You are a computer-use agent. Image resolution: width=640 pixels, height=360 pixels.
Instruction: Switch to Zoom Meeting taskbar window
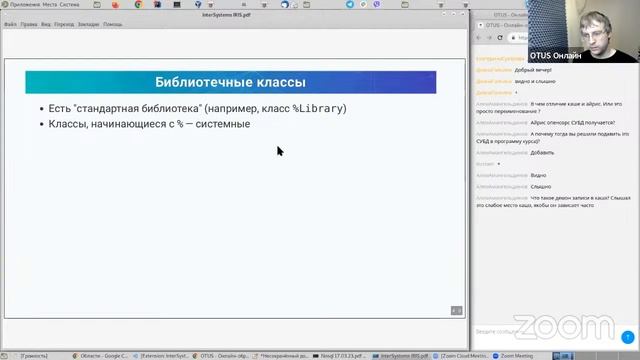pyautogui.click(x=513, y=356)
